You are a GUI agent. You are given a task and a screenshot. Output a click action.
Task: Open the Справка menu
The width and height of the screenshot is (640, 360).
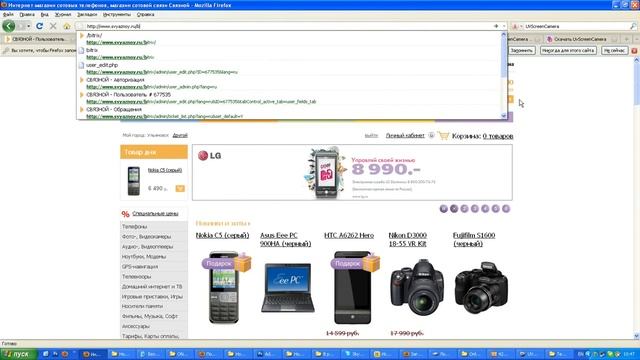tap(145, 14)
